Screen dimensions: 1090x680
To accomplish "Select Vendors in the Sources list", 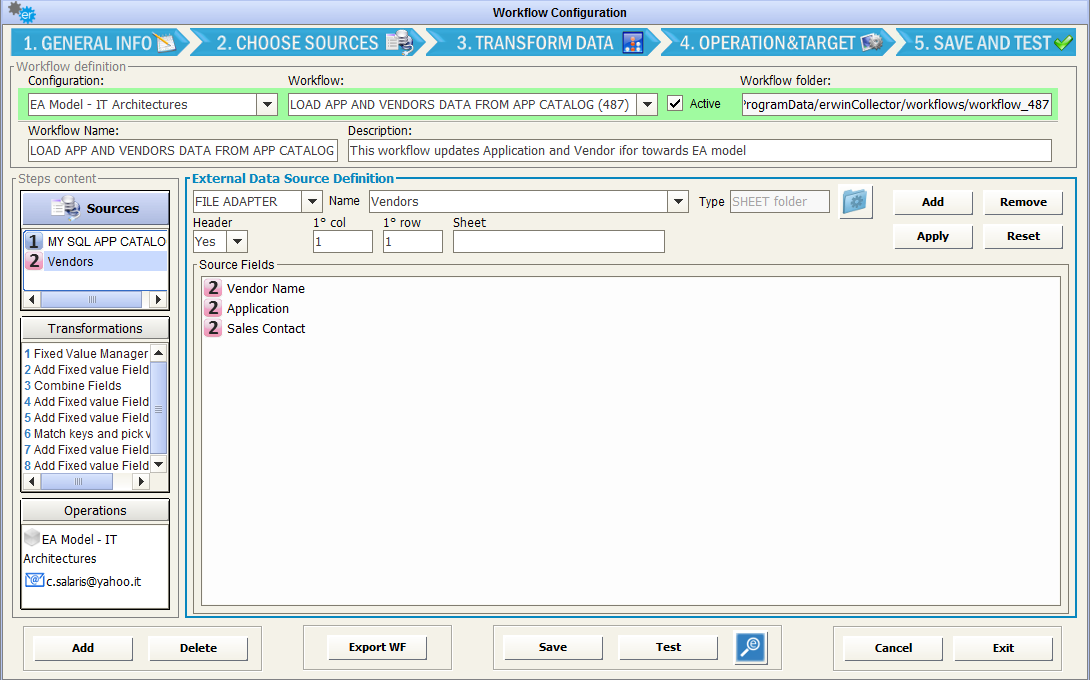I will (96, 261).
